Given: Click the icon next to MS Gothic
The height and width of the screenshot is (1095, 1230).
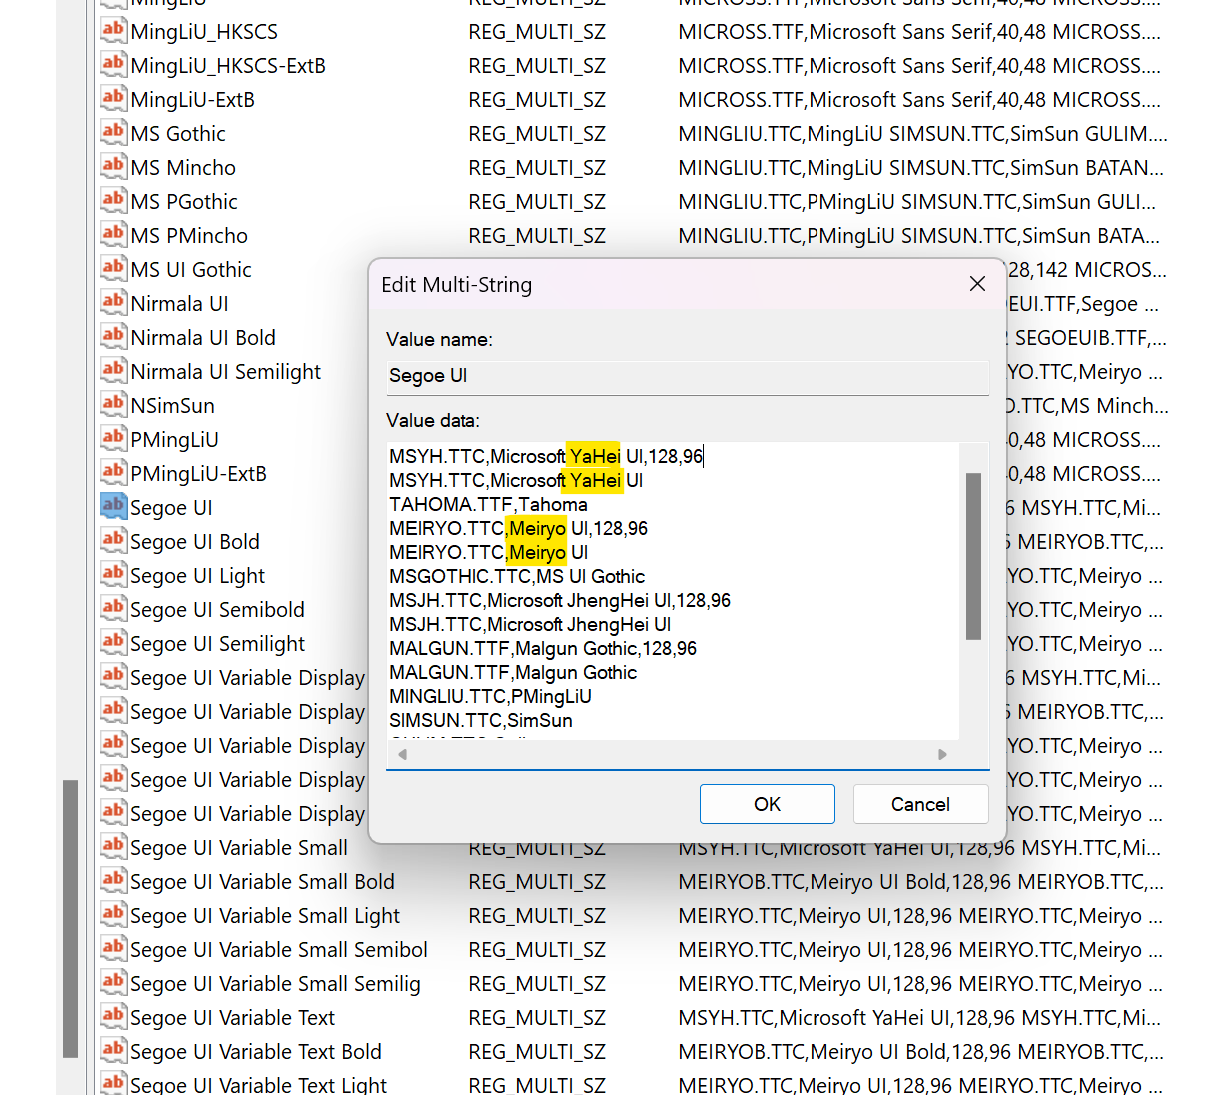Looking at the screenshot, I should coord(113,132).
